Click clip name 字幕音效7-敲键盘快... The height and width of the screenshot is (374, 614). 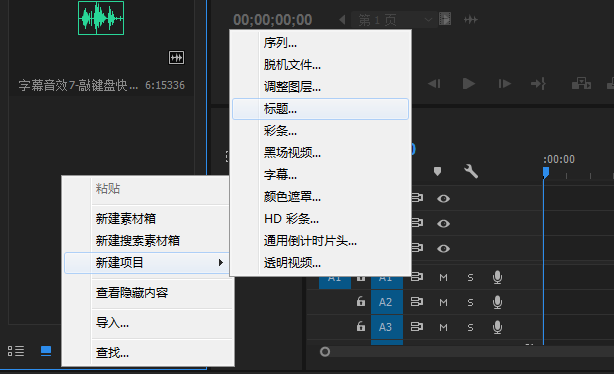click(78, 85)
